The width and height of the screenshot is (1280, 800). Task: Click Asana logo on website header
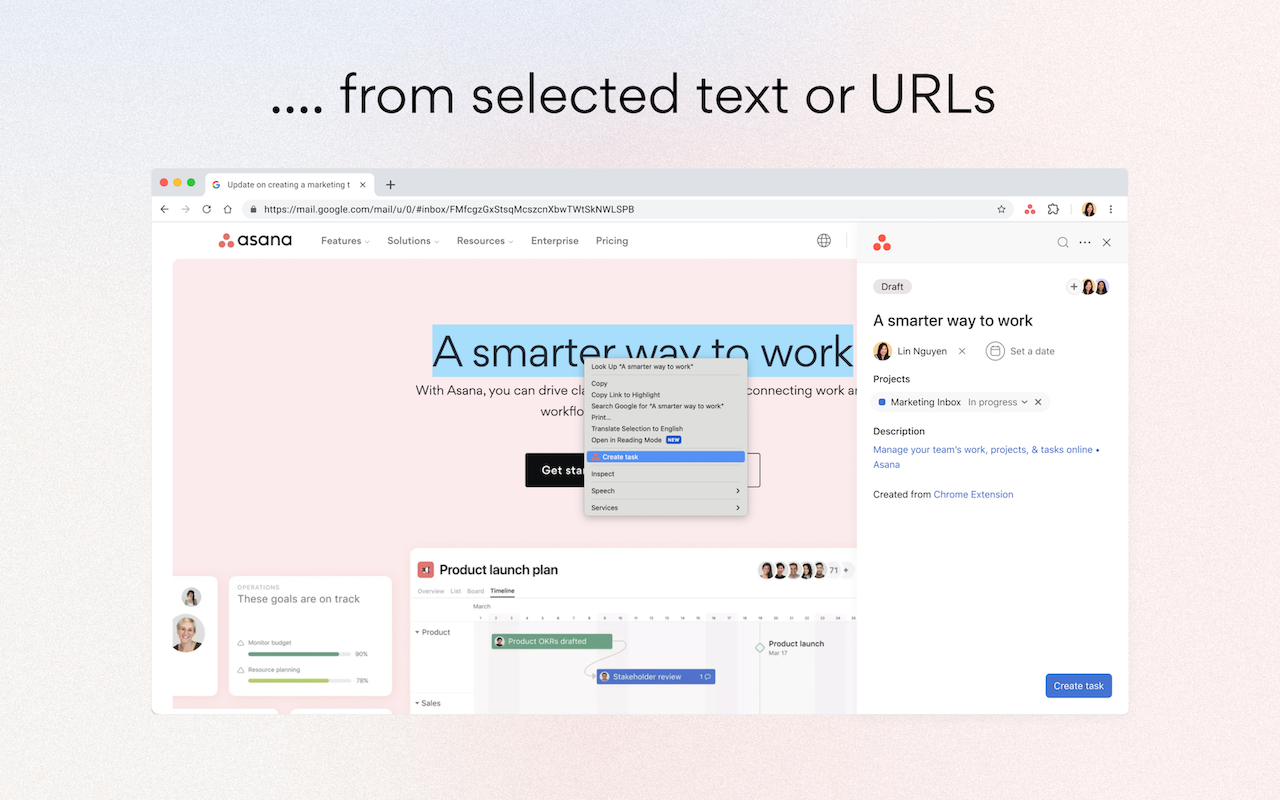[x=255, y=240]
